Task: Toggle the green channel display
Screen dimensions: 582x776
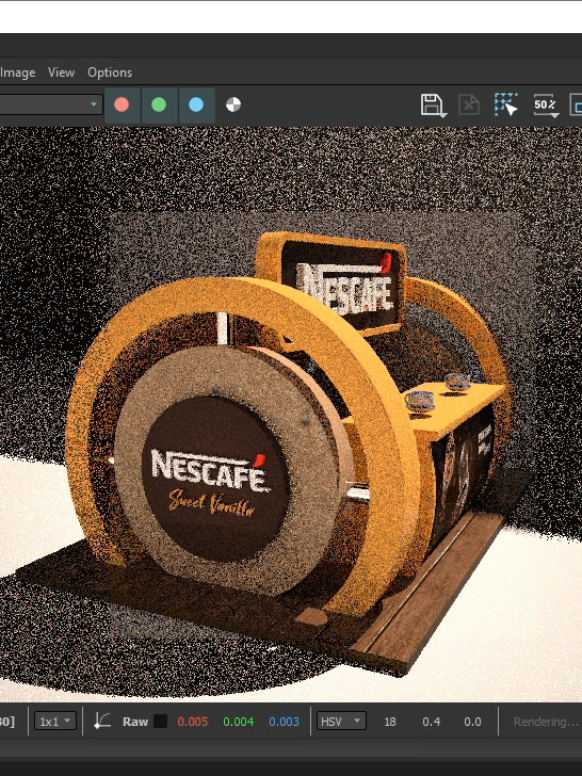Action: [159, 105]
